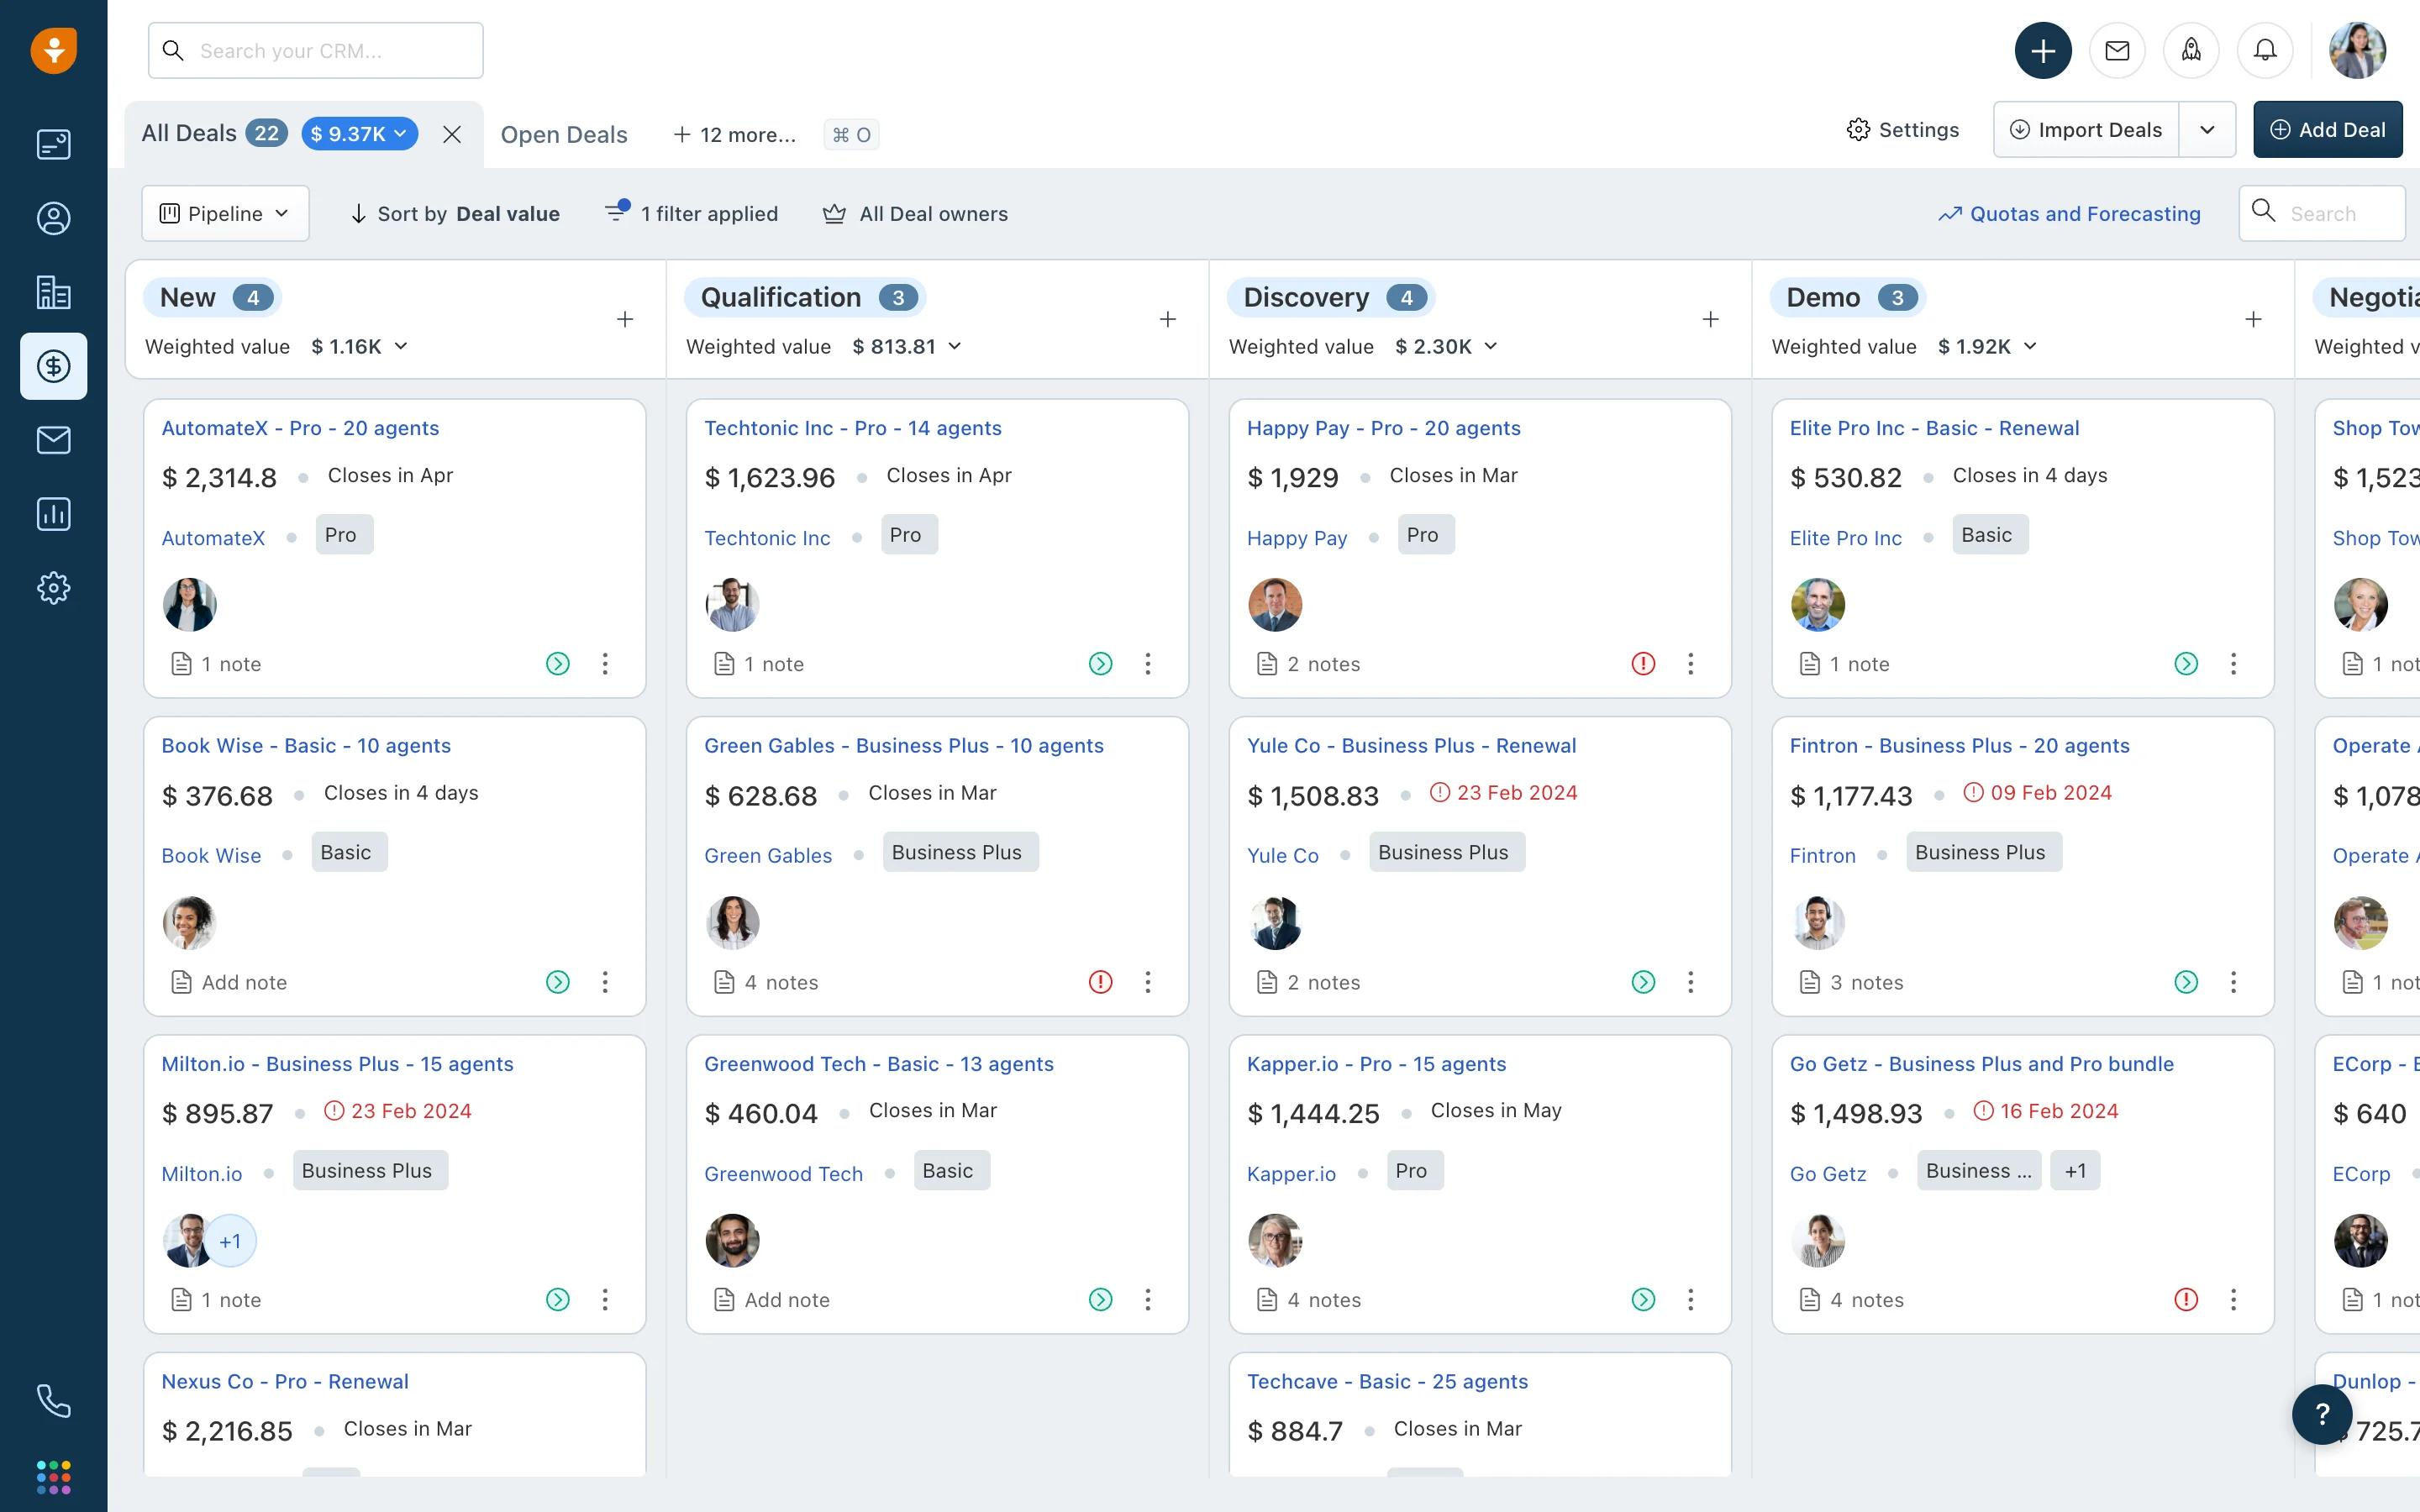Open deals Settings
This screenshot has width=2420, height=1512.
pos(1902,129)
